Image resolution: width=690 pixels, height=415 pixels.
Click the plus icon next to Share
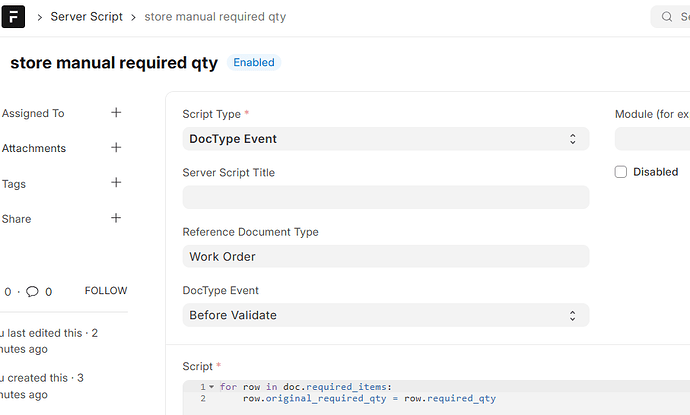[116, 218]
